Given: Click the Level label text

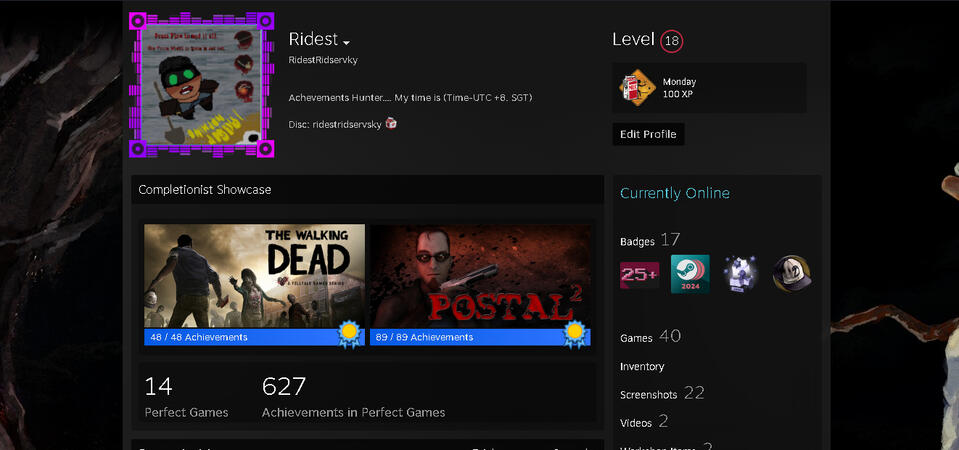Looking at the screenshot, I should click(x=634, y=40).
